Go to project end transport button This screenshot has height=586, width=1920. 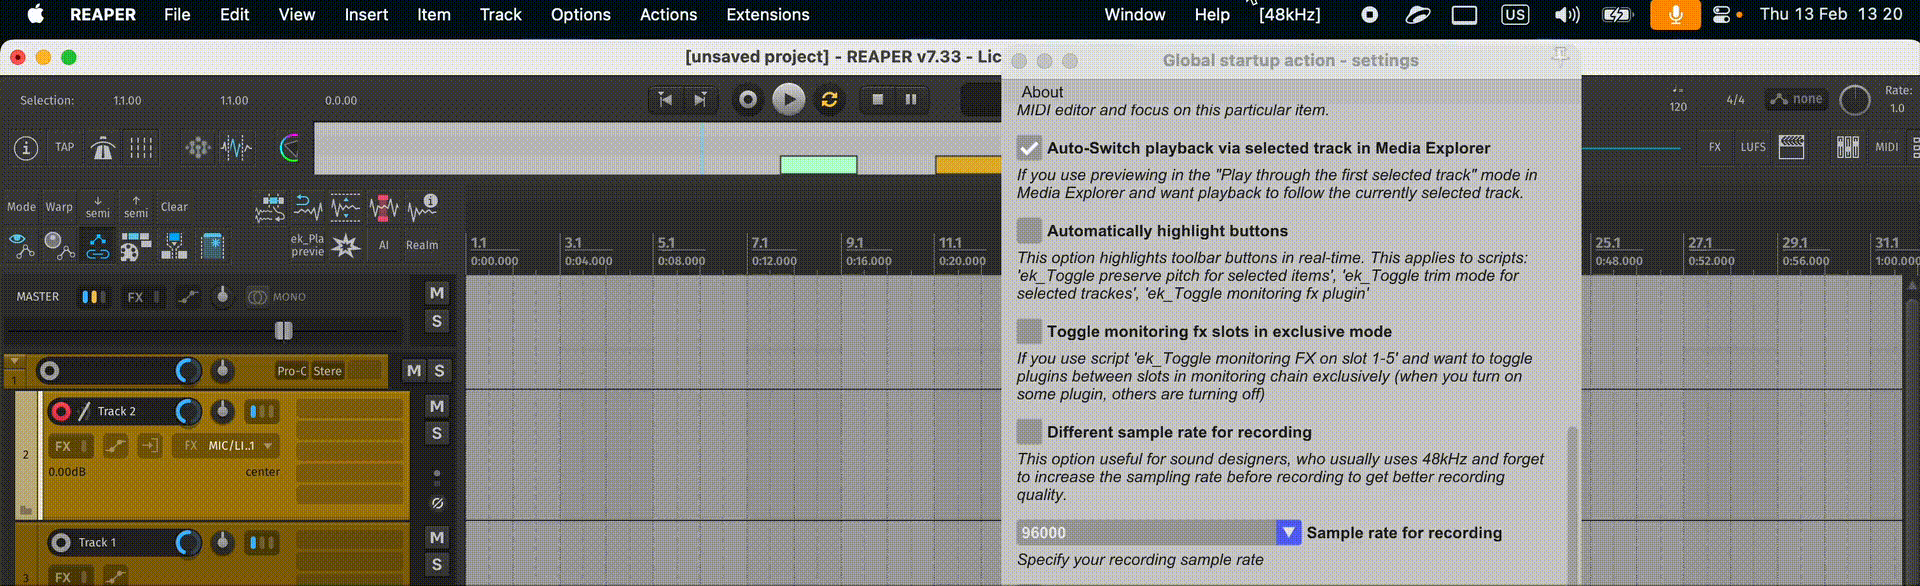(700, 99)
